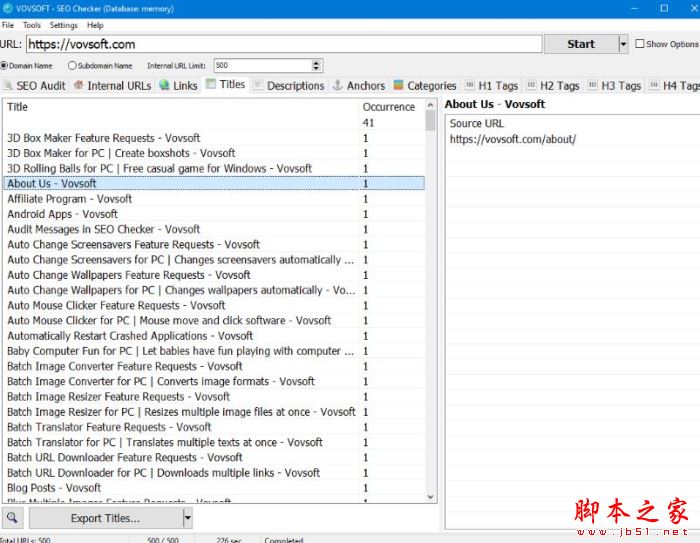Select 'Batch Image Converter Feature Requests' row
Image resolution: width=700 pixels, height=543 pixels.
pos(214,366)
